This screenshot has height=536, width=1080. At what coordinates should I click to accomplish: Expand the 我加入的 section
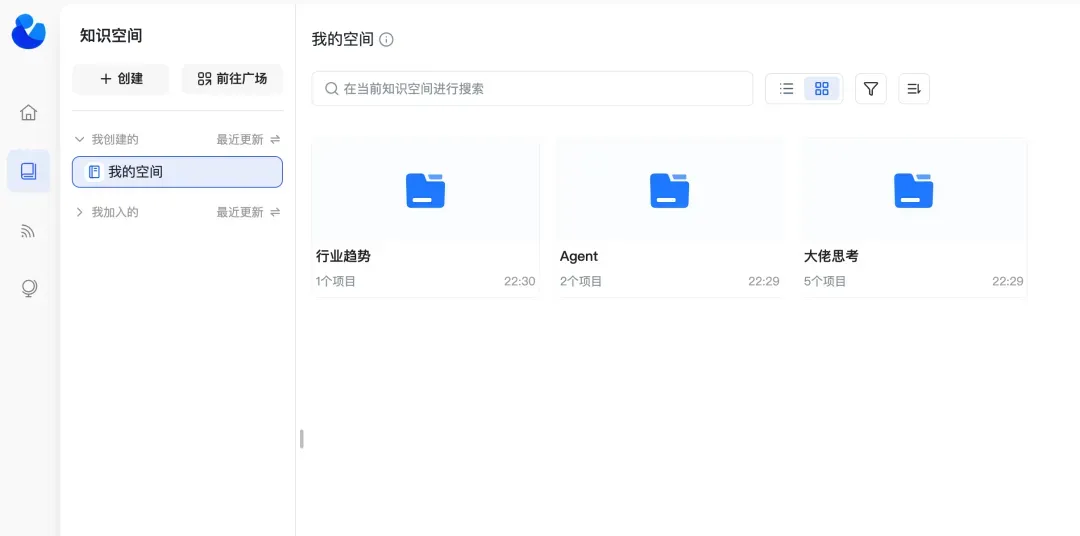[79, 212]
